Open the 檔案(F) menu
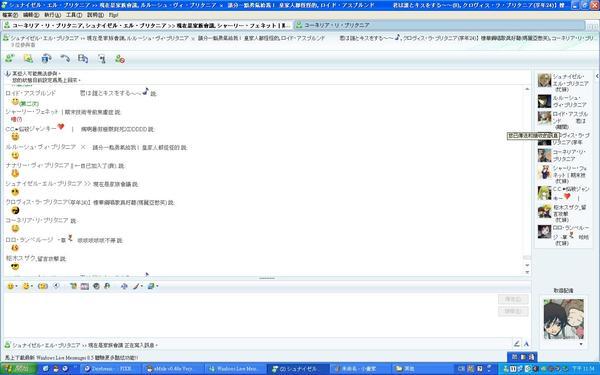 (x=10, y=15)
